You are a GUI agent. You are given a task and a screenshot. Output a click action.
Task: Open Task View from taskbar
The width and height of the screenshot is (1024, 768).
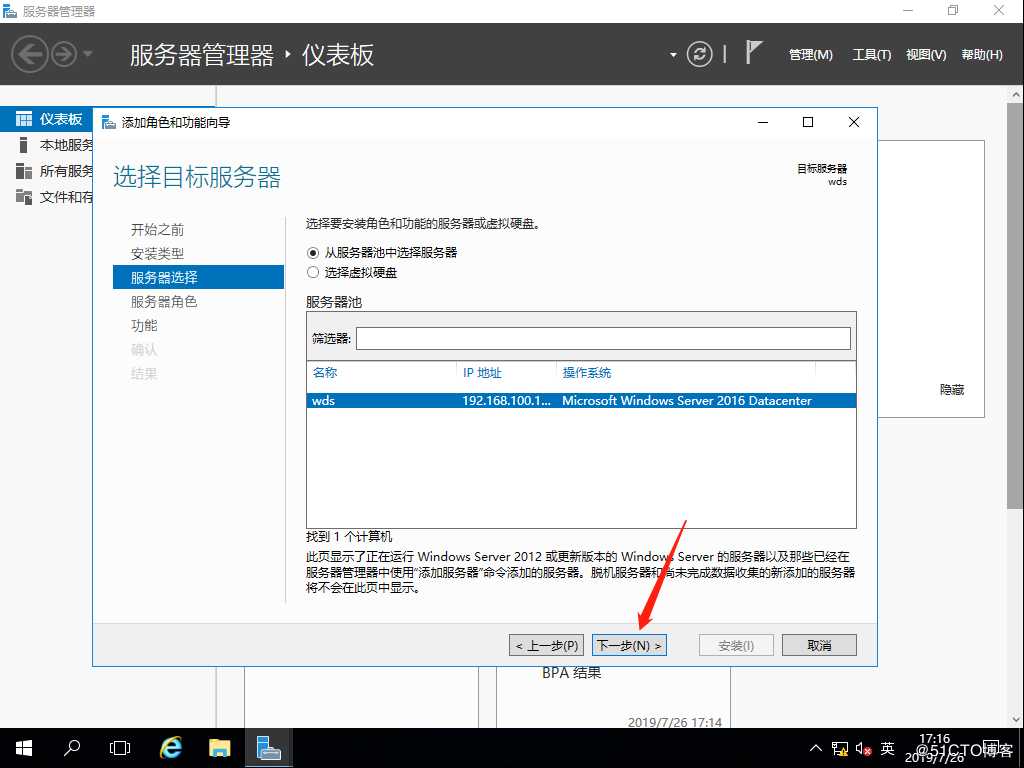click(x=120, y=748)
